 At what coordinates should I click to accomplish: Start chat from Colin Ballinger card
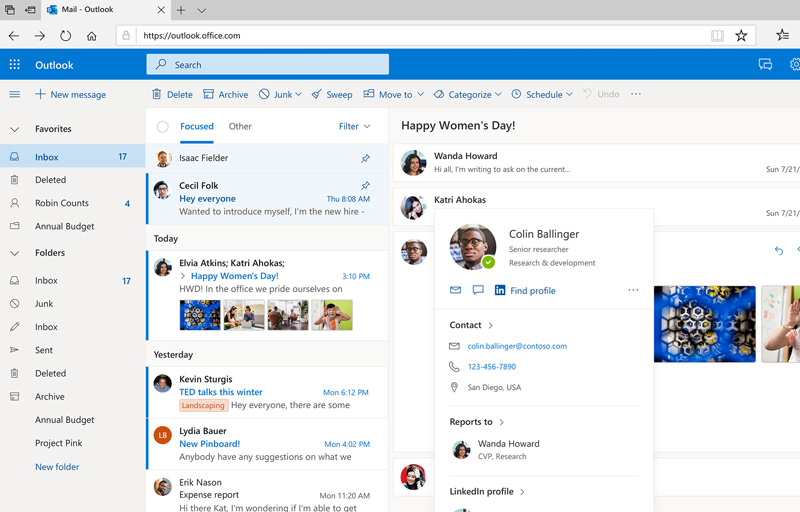[478, 290]
